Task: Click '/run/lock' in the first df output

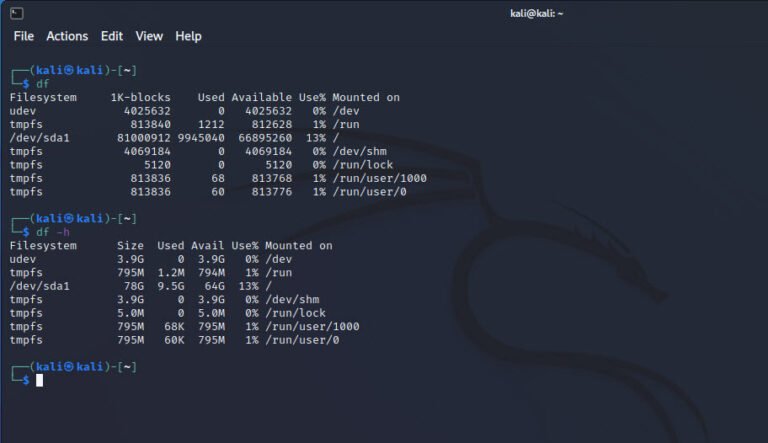Action: [363, 165]
